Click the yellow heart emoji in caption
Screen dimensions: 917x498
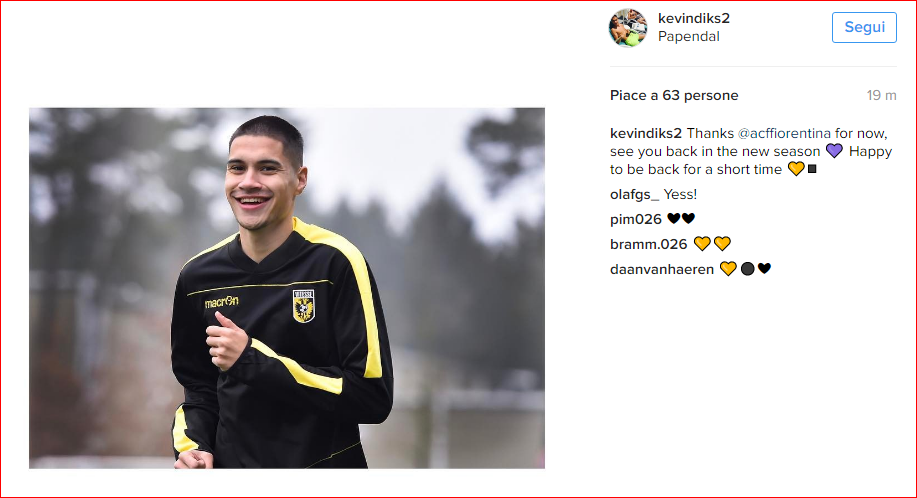pos(796,169)
